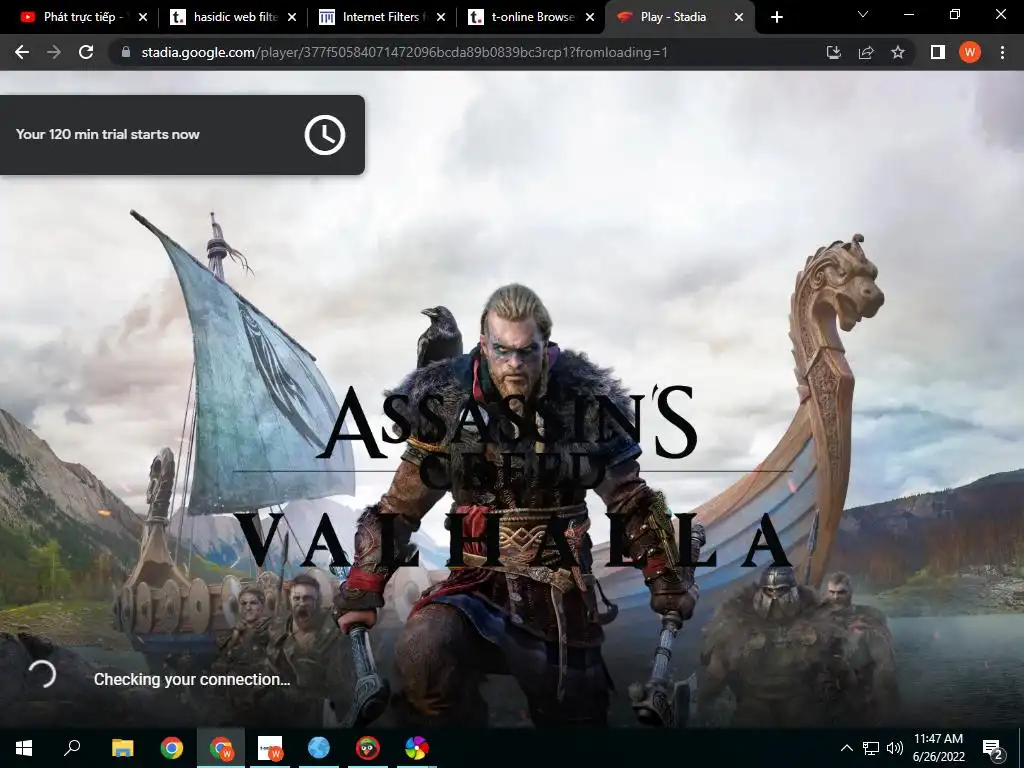This screenshot has height=768, width=1024.
Task: Close the hasidic web filter tab
Action: coord(292,17)
